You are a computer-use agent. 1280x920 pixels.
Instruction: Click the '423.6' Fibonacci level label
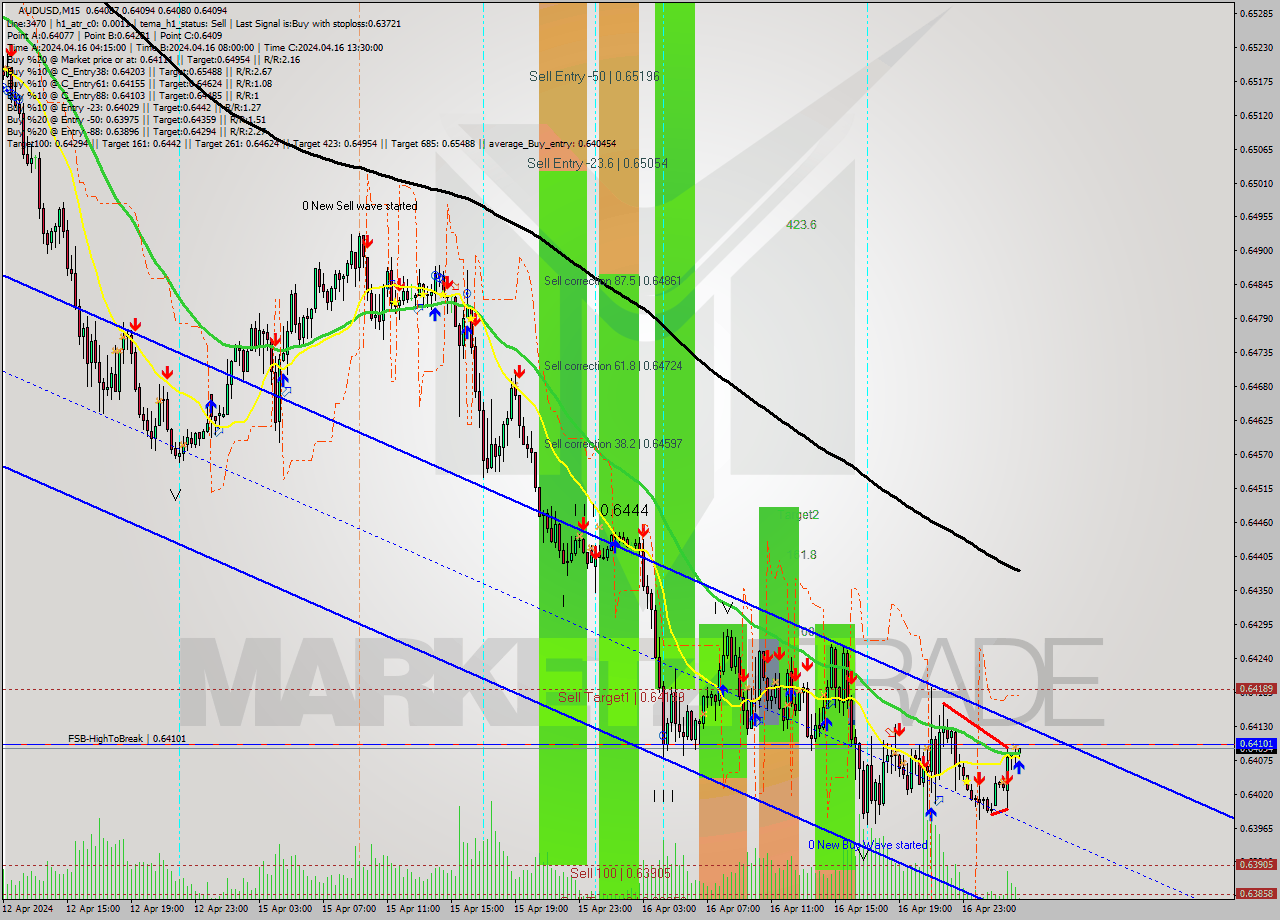(x=801, y=225)
